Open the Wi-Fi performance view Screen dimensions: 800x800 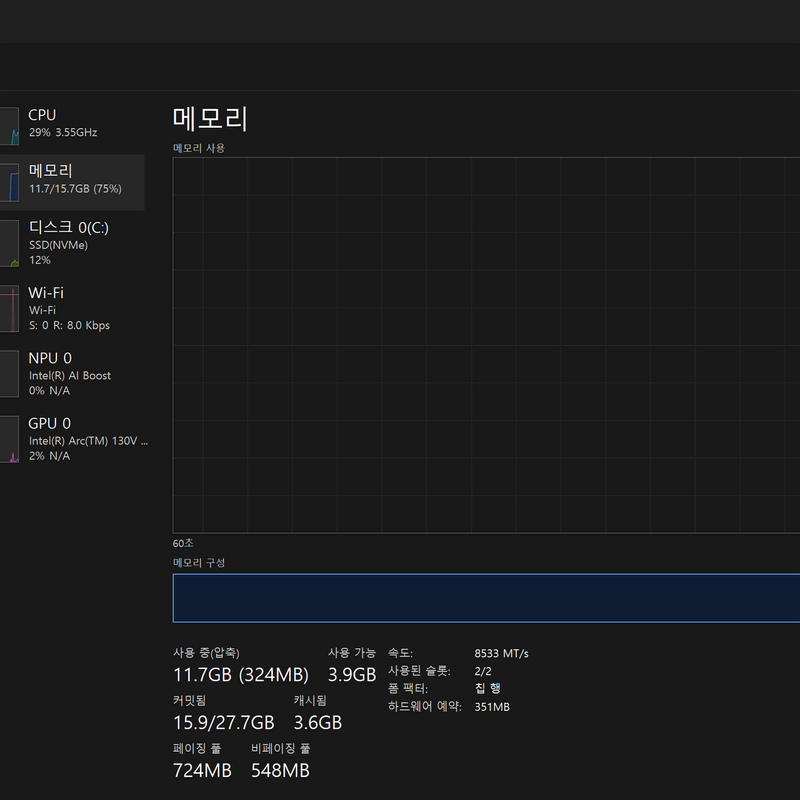pos(71,308)
